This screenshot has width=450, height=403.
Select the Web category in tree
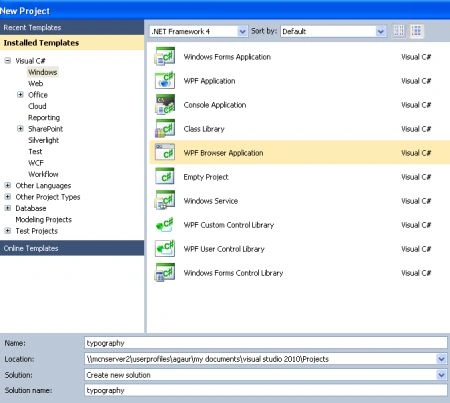pyautogui.click(x=36, y=83)
